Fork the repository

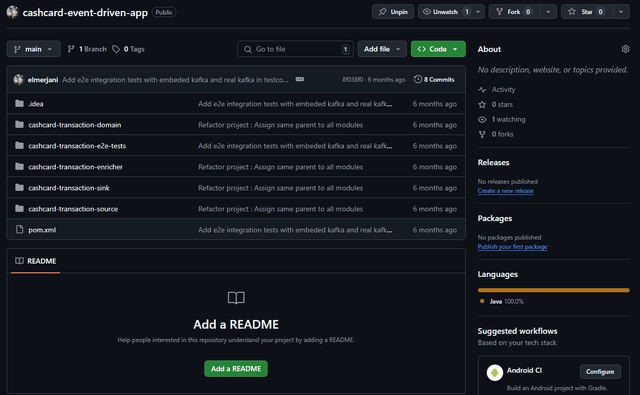click(x=514, y=12)
